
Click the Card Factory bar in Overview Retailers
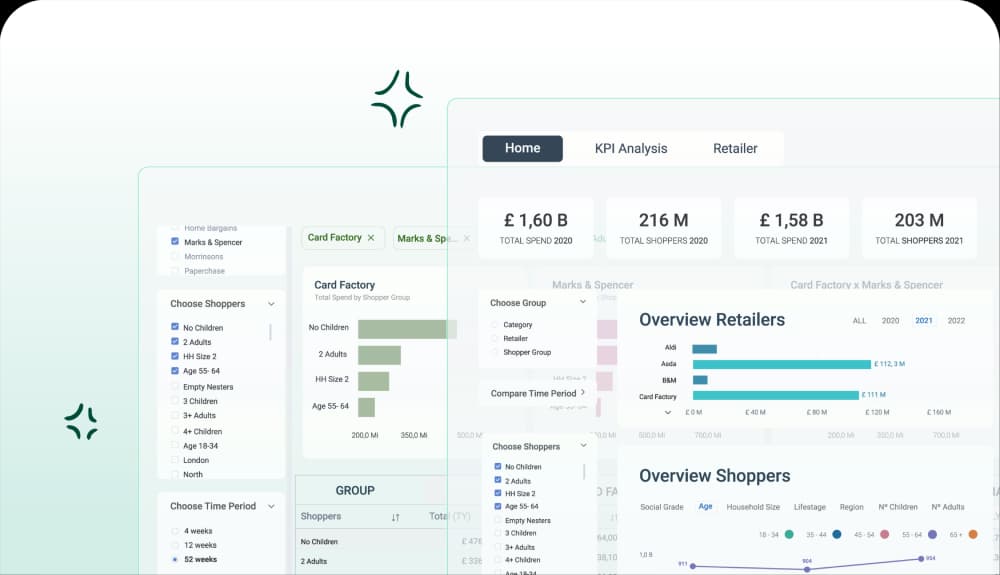coord(776,395)
